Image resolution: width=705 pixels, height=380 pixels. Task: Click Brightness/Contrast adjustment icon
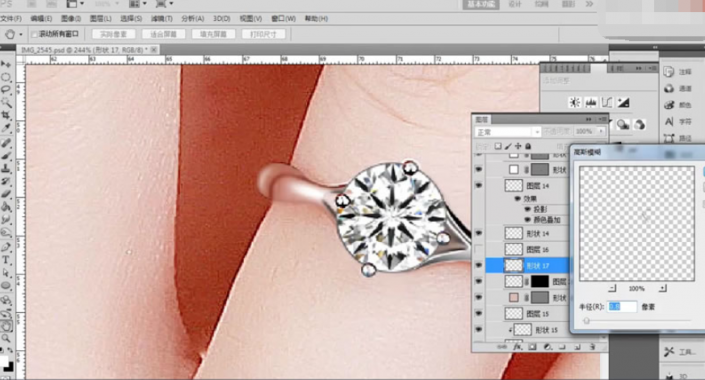[574, 103]
